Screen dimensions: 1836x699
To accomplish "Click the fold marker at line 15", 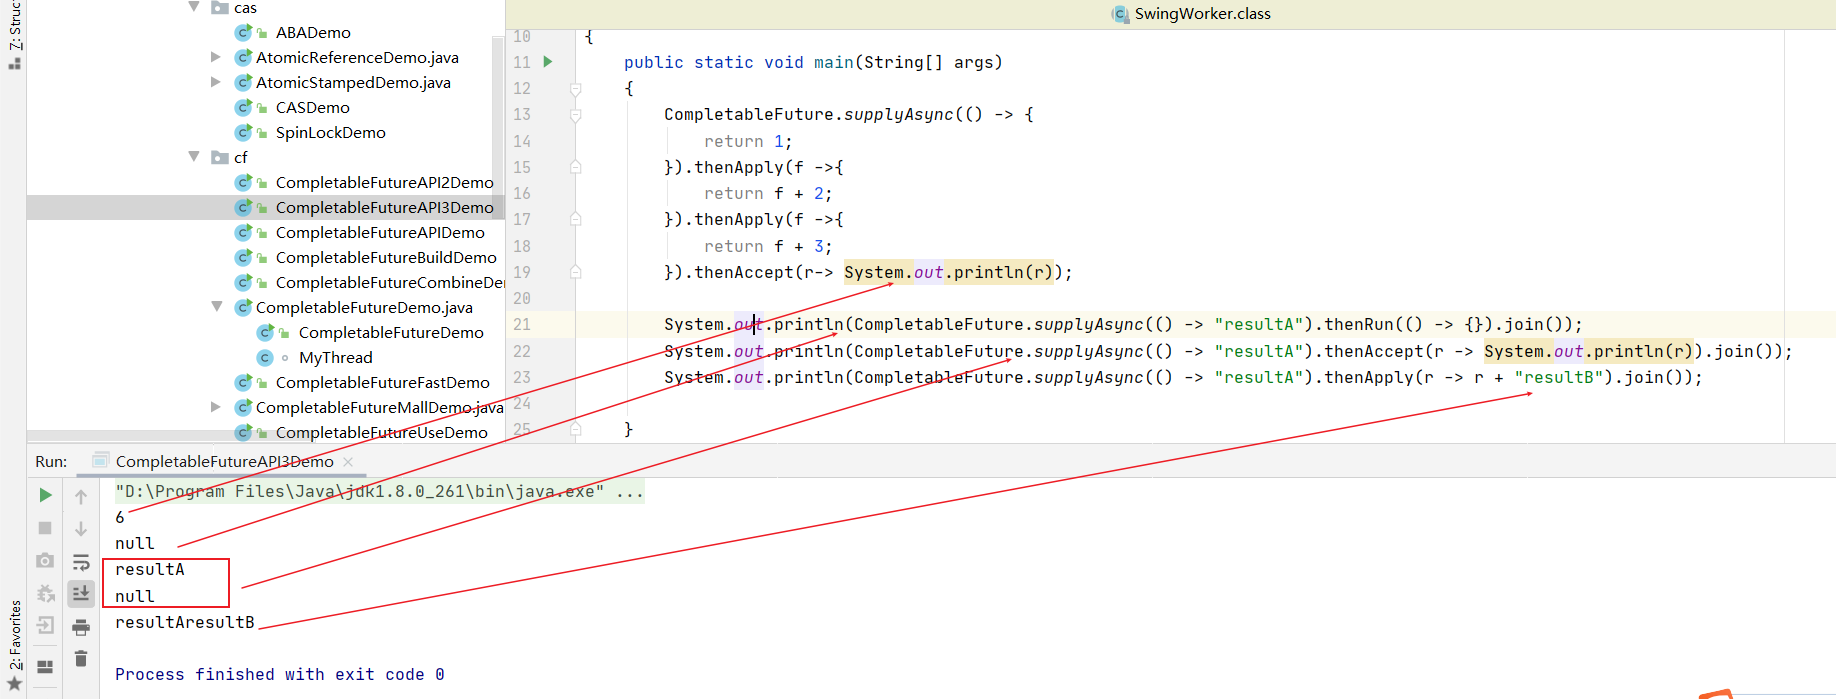I will (576, 167).
